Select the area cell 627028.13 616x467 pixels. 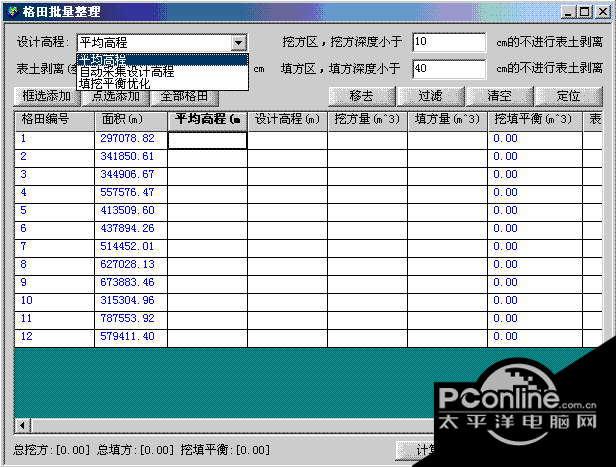pyautogui.click(x=131, y=266)
